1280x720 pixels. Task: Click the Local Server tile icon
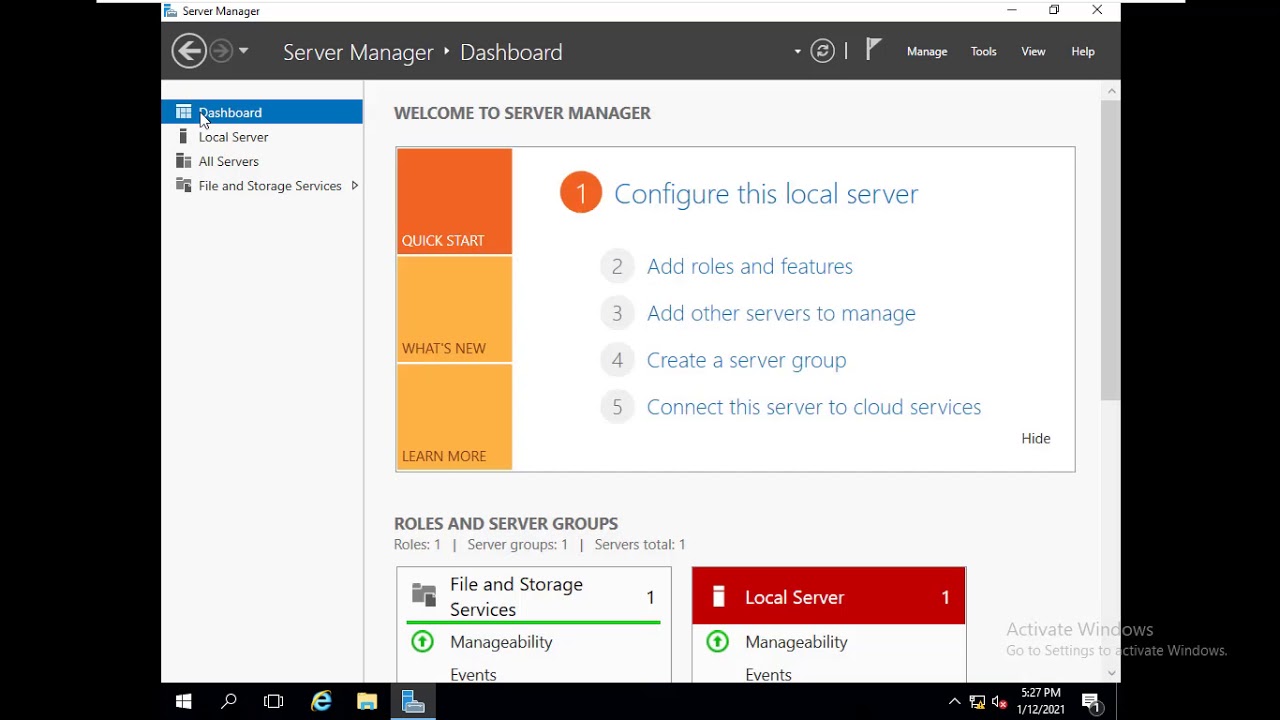pyautogui.click(x=718, y=597)
